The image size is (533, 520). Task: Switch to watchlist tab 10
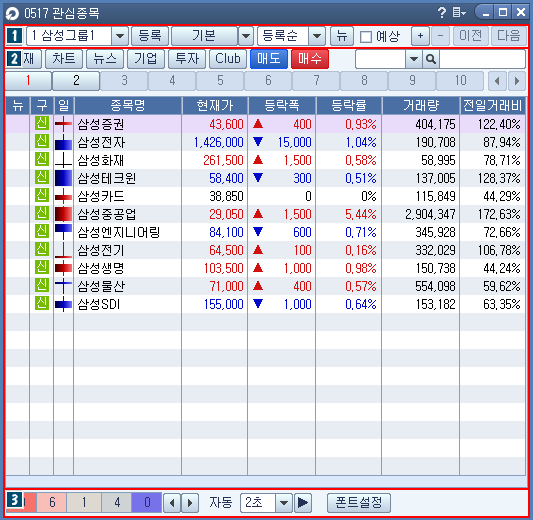coord(460,81)
